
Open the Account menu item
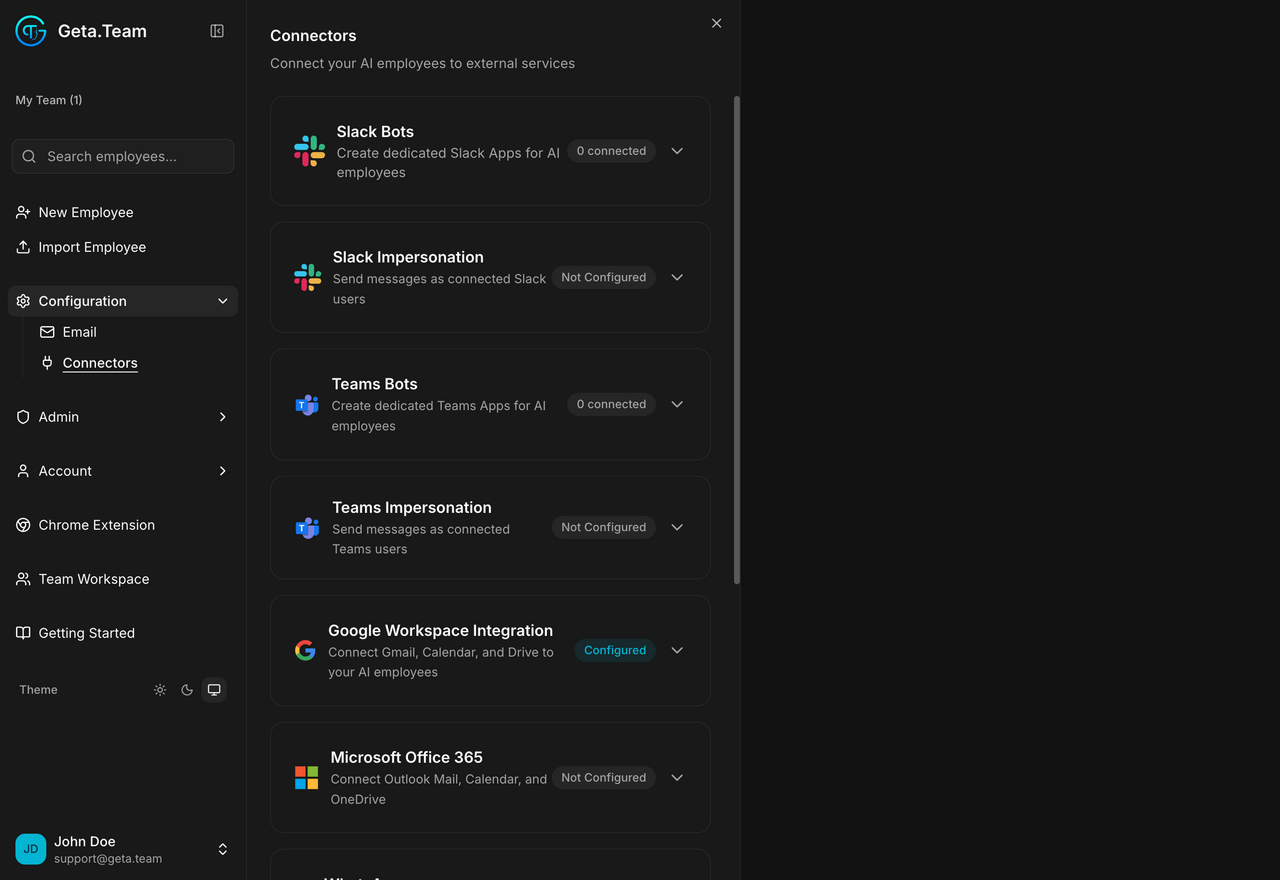click(123, 471)
